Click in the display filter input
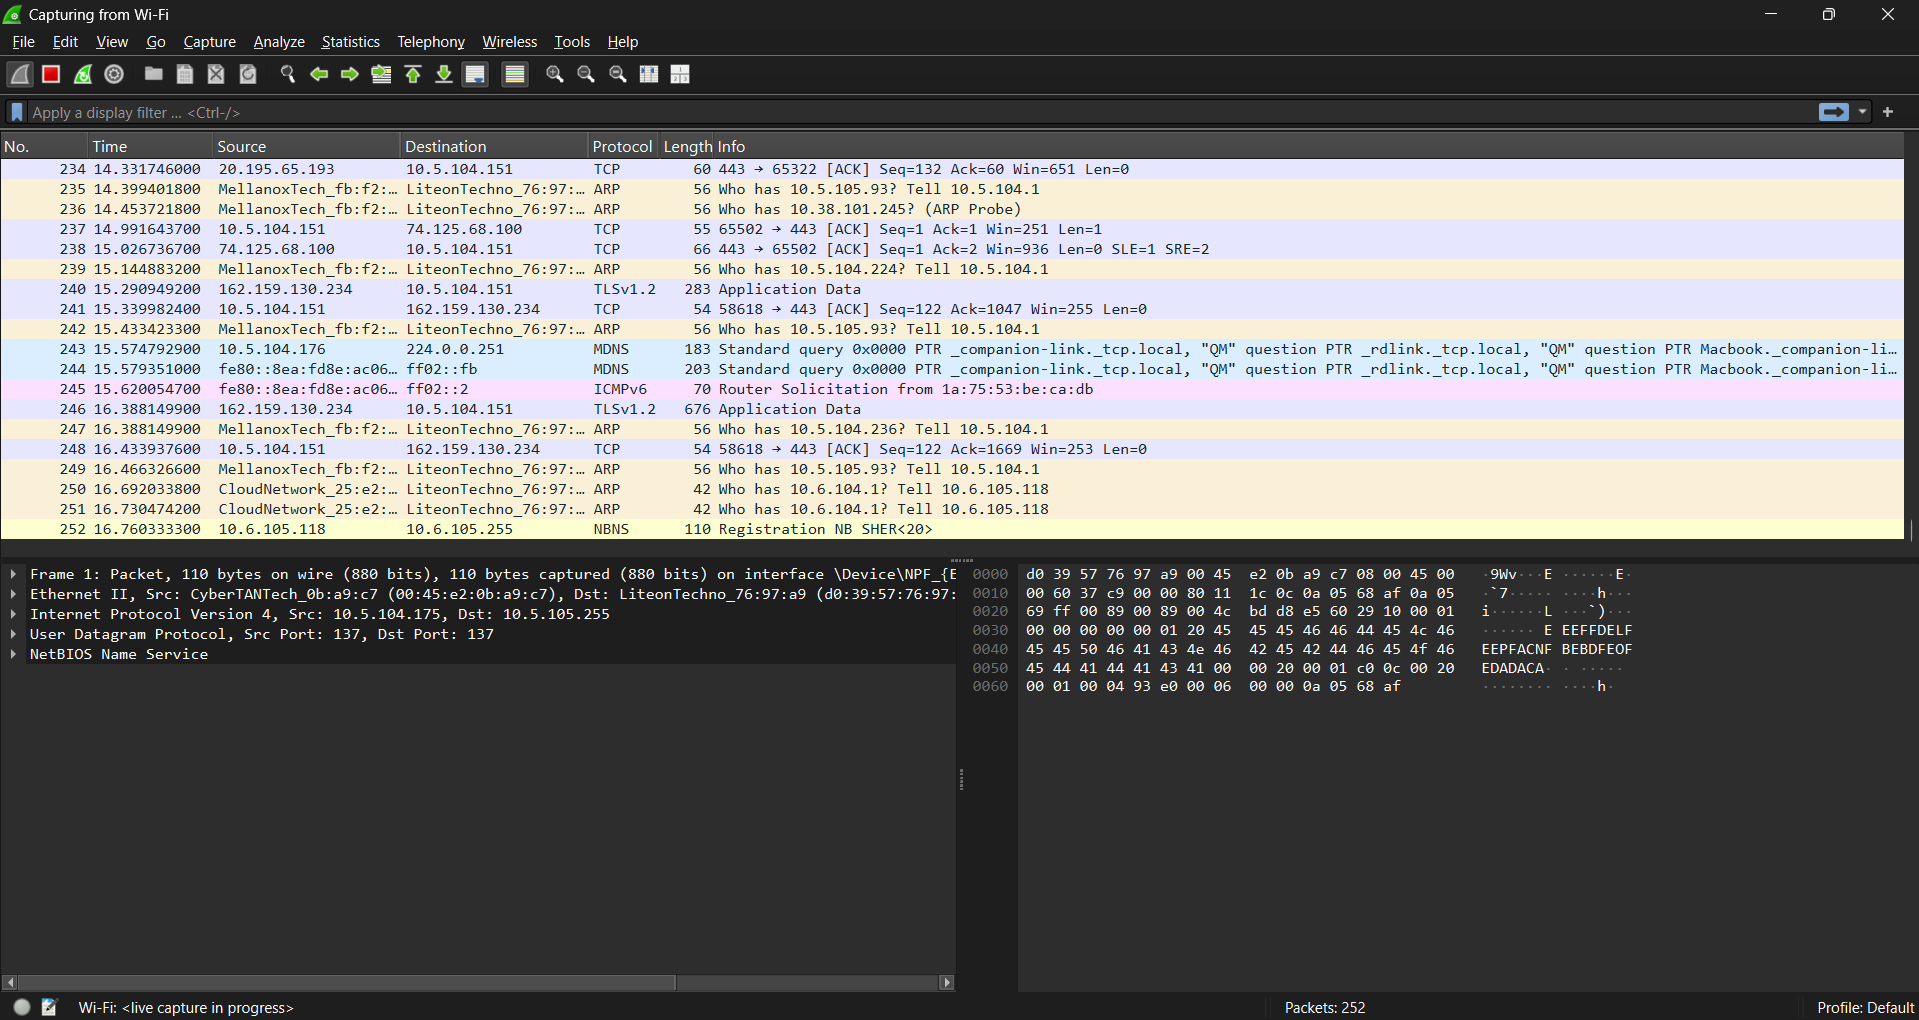 pos(920,112)
